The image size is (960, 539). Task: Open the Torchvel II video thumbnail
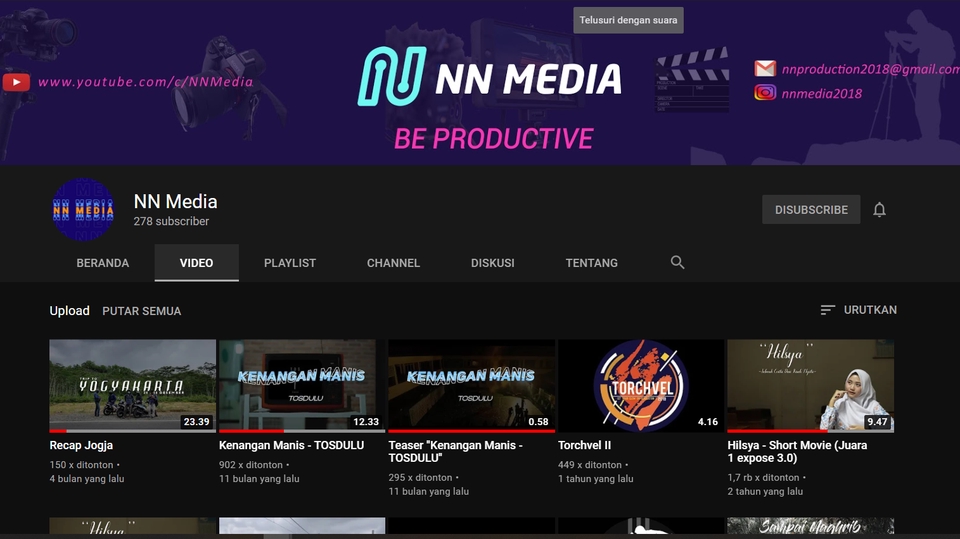[641, 386]
